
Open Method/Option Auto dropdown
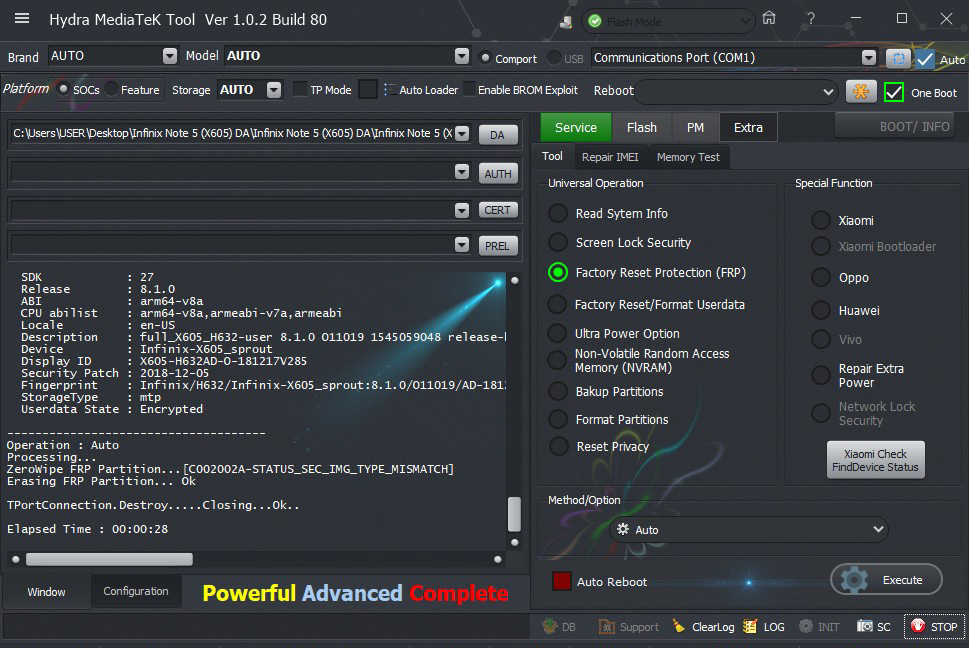coord(749,529)
